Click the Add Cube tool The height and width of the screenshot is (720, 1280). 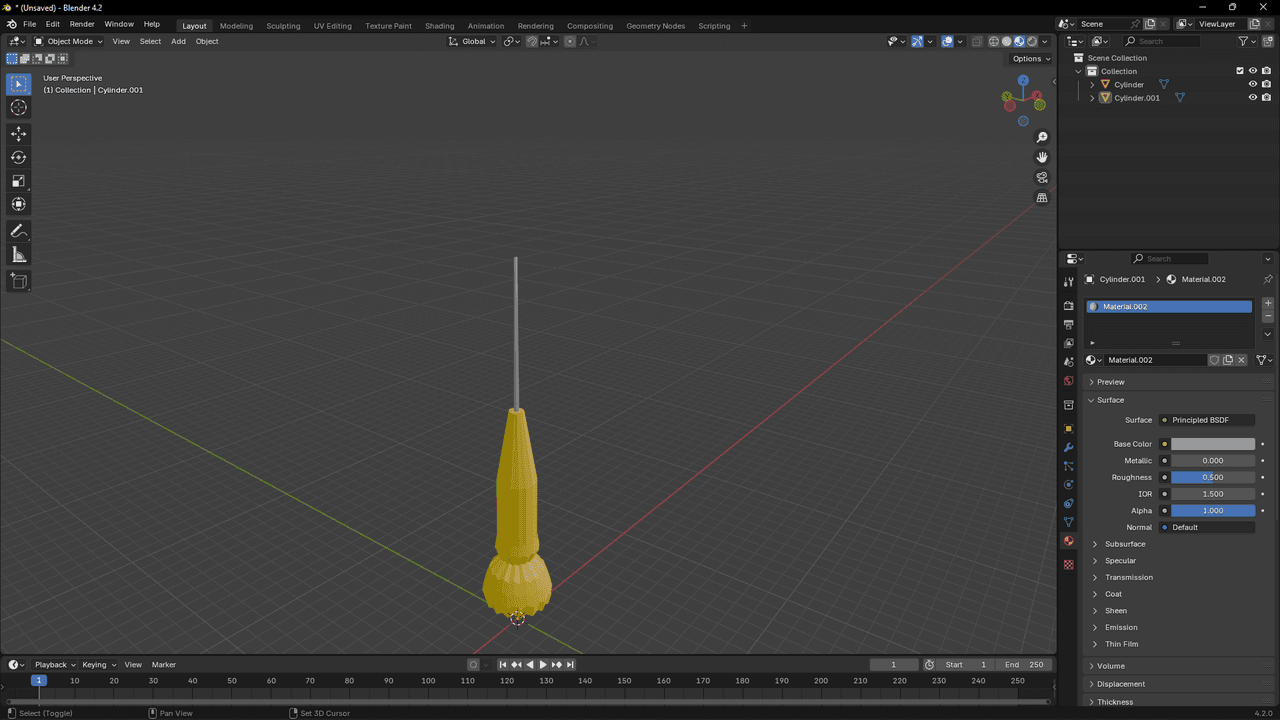(18, 281)
